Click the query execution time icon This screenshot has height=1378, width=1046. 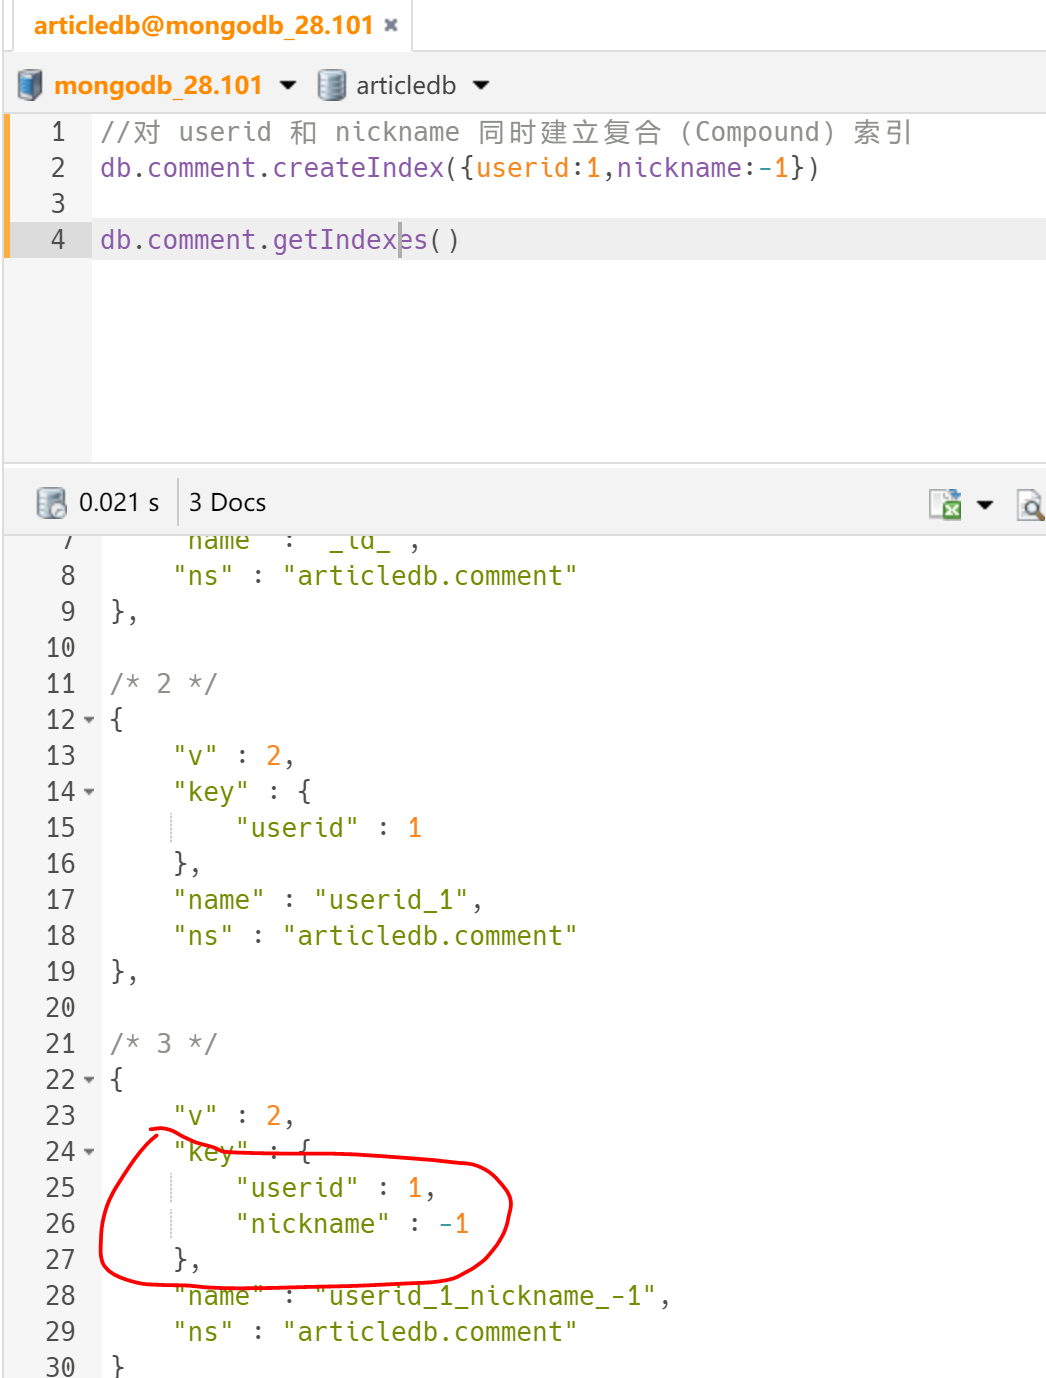click(51, 502)
